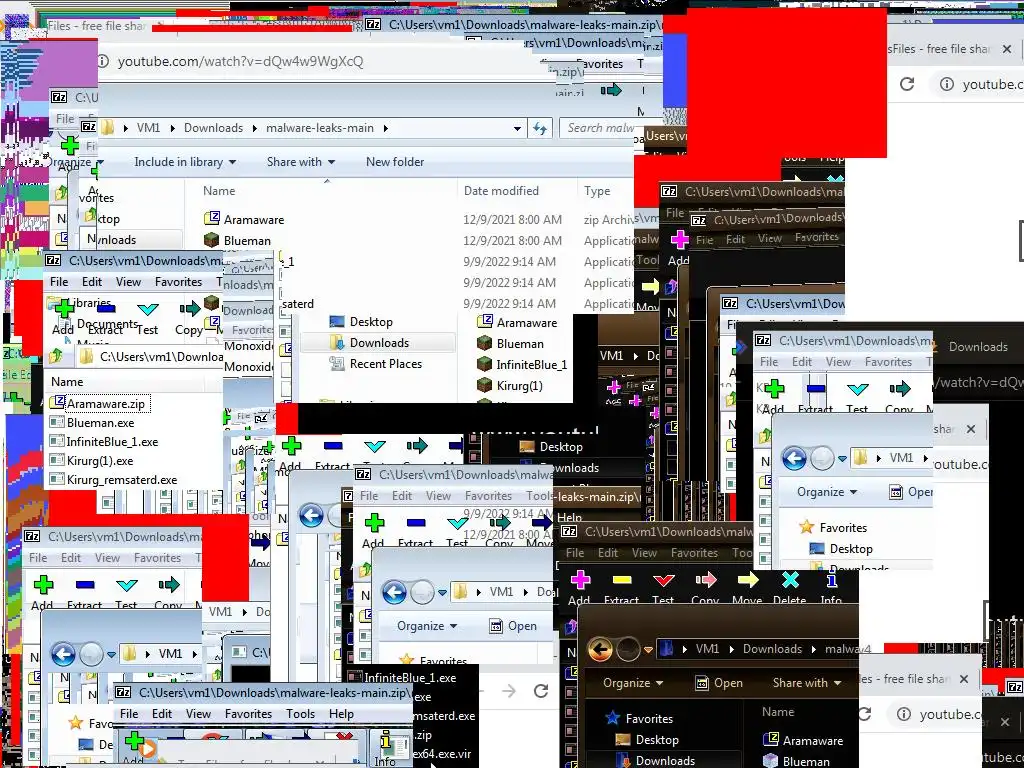
Task: Click Copy icon in 7-Zip window listing Aramaware.zip
Action: coord(189,308)
